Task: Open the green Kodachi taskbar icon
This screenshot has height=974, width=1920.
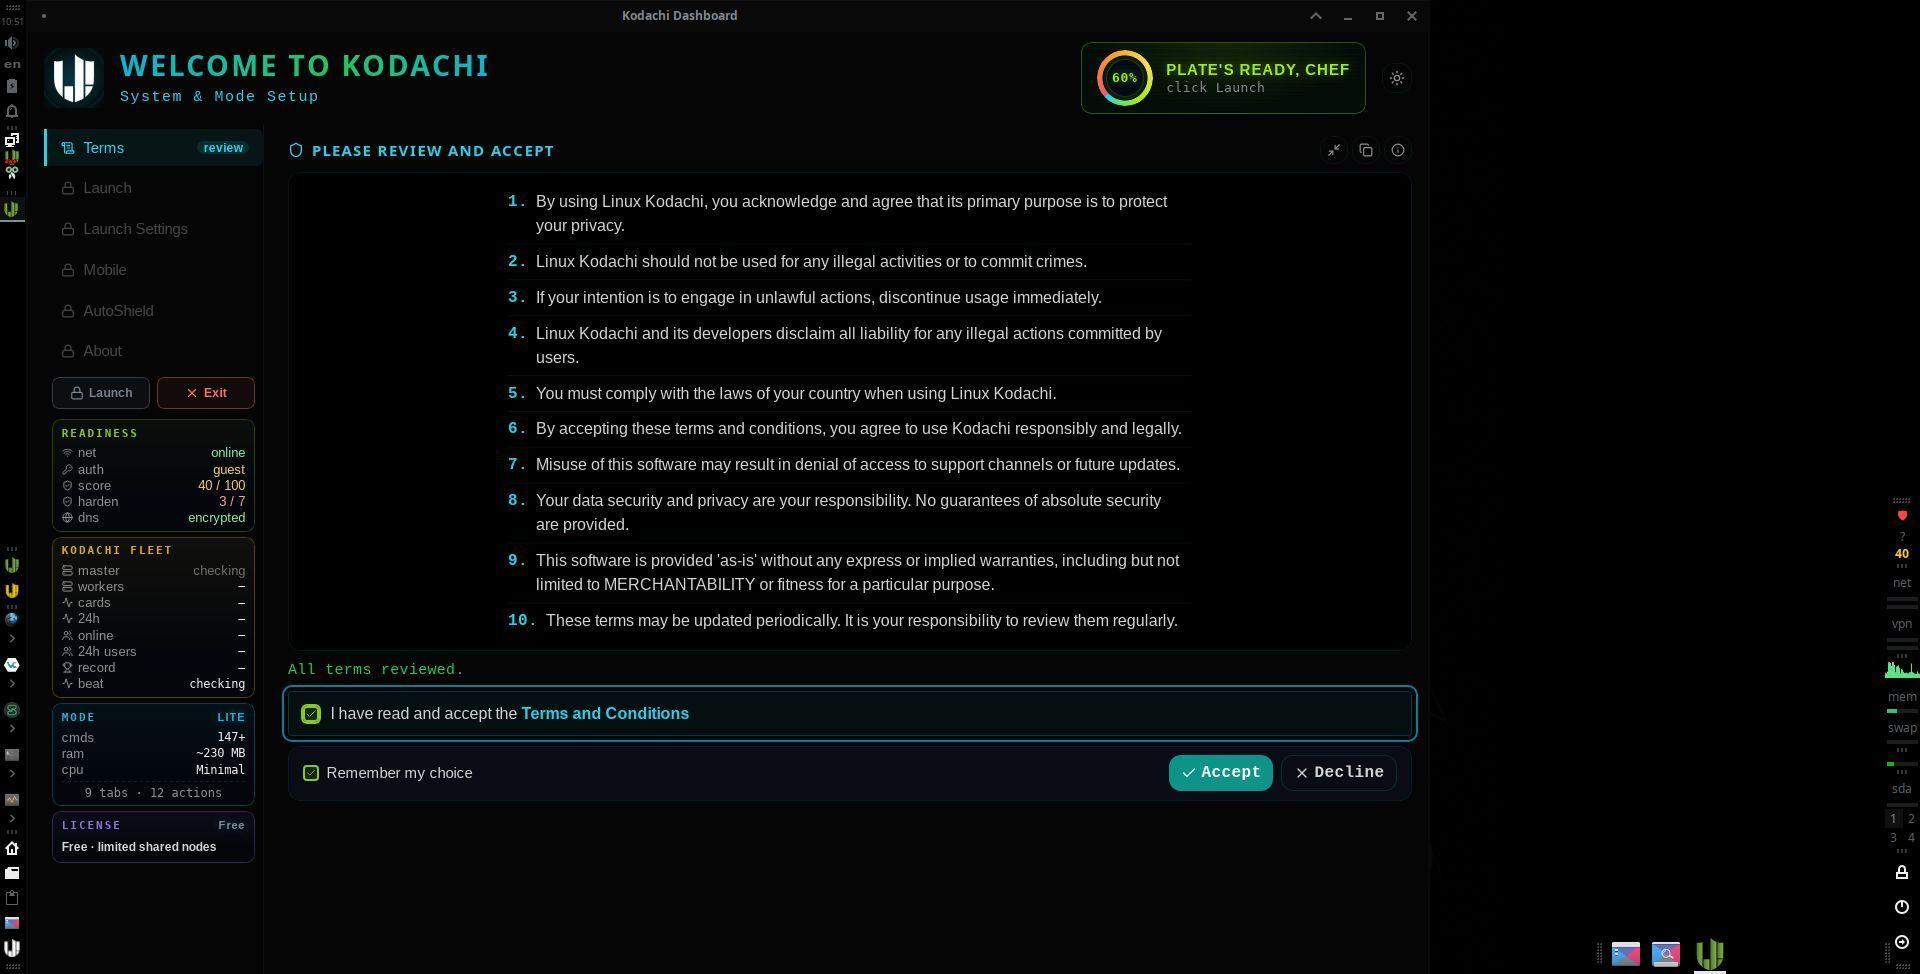Action: click(x=1710, y=953)
